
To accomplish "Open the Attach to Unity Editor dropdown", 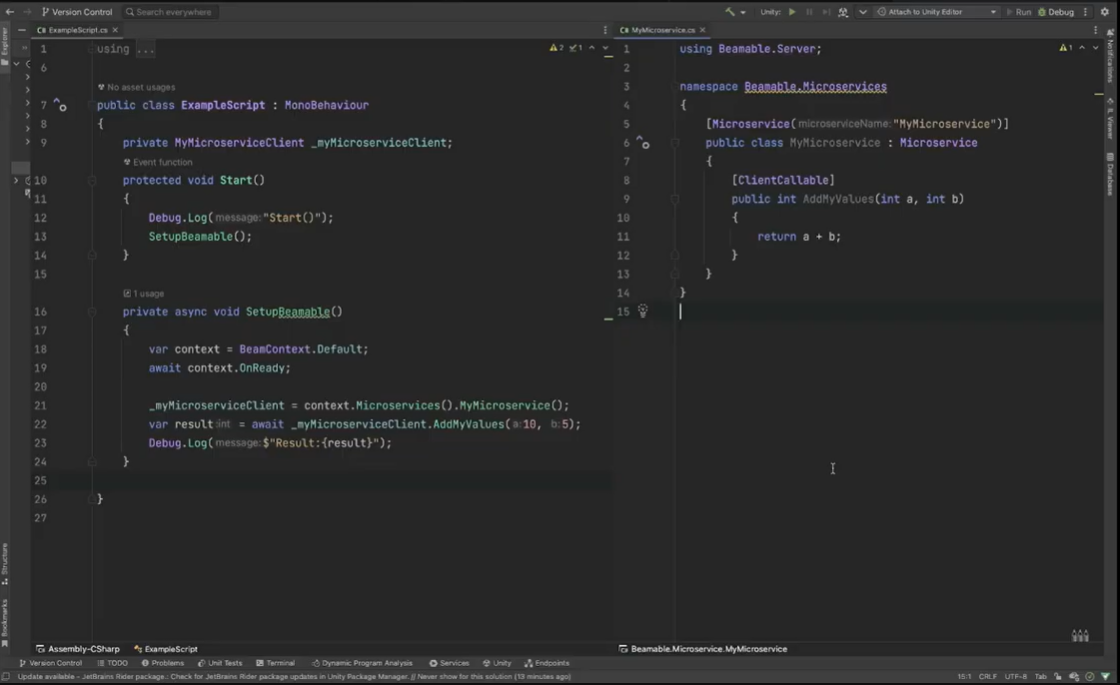I will [x=937, y=12].
